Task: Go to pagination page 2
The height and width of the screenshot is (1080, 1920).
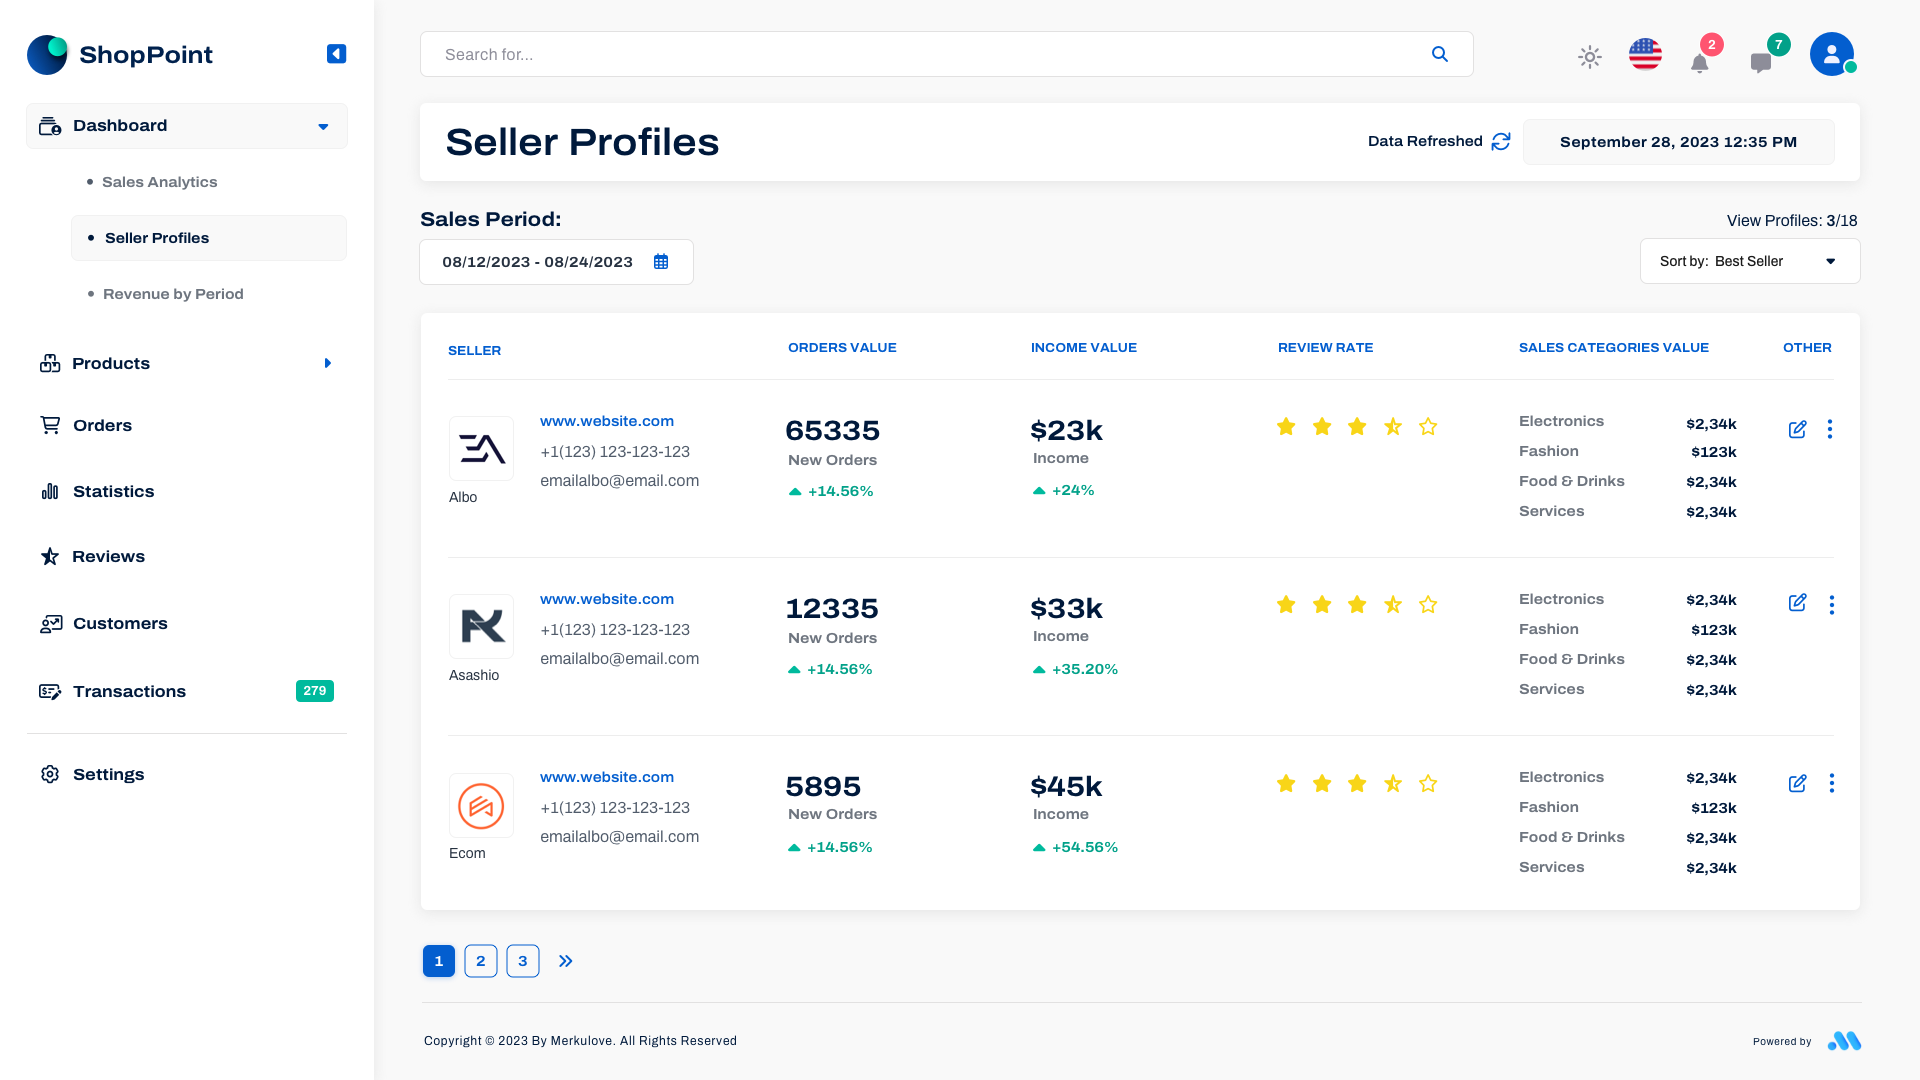Action: [480, 960]
